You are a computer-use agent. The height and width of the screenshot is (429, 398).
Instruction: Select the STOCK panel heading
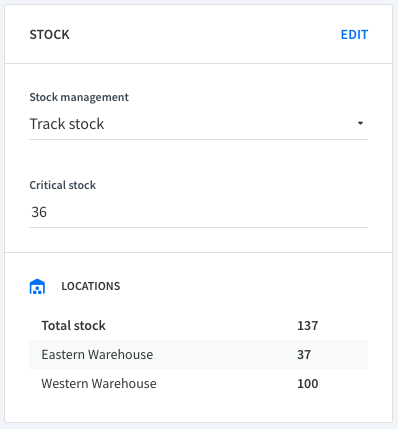pyautogui.click(x=49, y=35)
